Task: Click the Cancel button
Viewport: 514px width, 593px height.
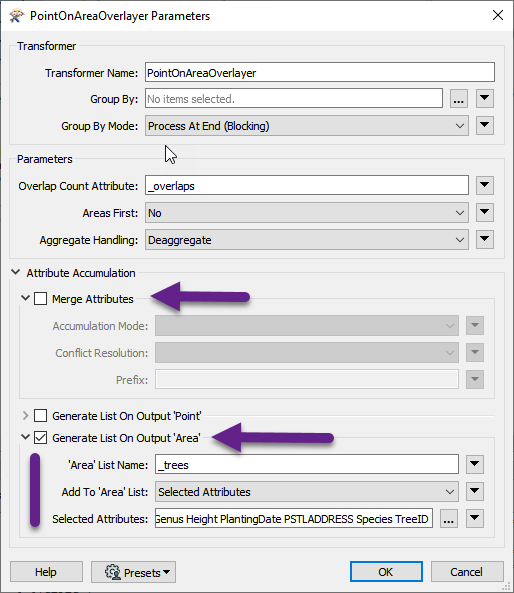Action: pyautogui.click(x=467, y=571)
